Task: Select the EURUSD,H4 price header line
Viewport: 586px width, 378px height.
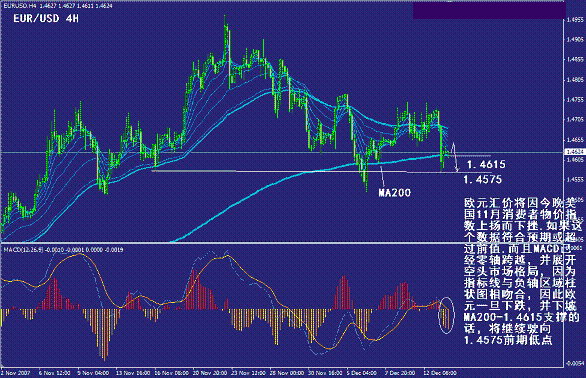Action: pos(58,6)
